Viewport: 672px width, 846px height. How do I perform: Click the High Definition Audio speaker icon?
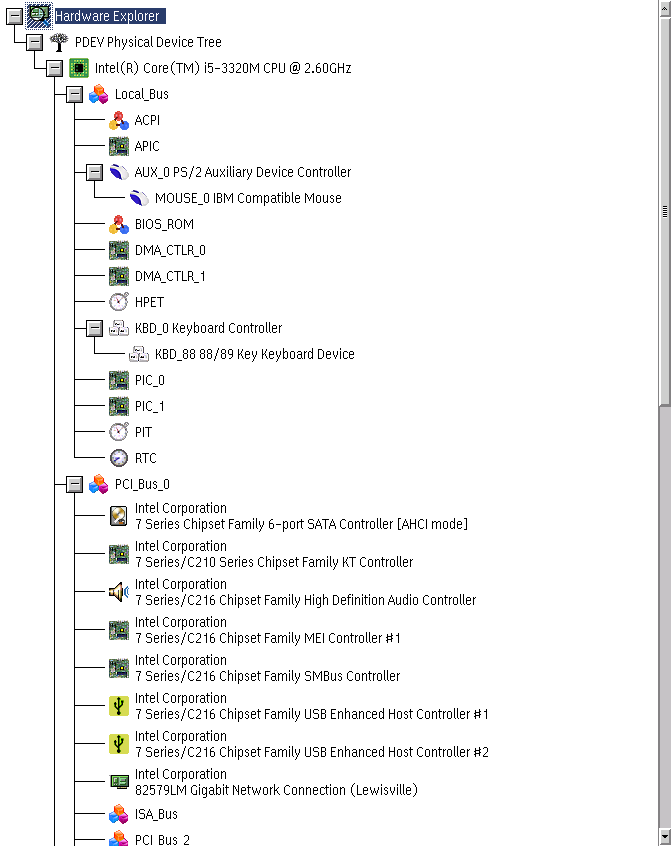pyautogui.click(x=119, y=592)
